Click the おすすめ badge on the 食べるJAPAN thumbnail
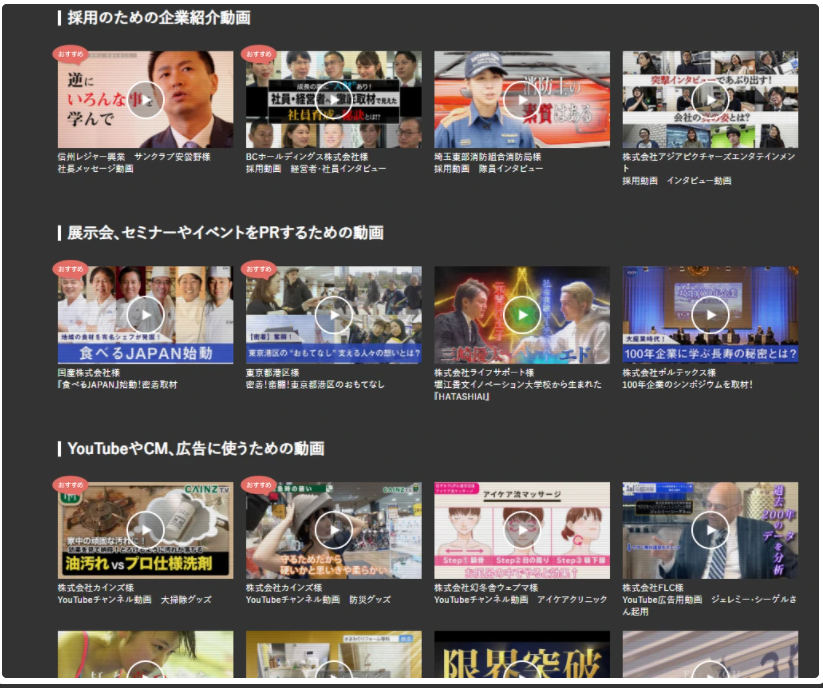 (x=69, y=269)
